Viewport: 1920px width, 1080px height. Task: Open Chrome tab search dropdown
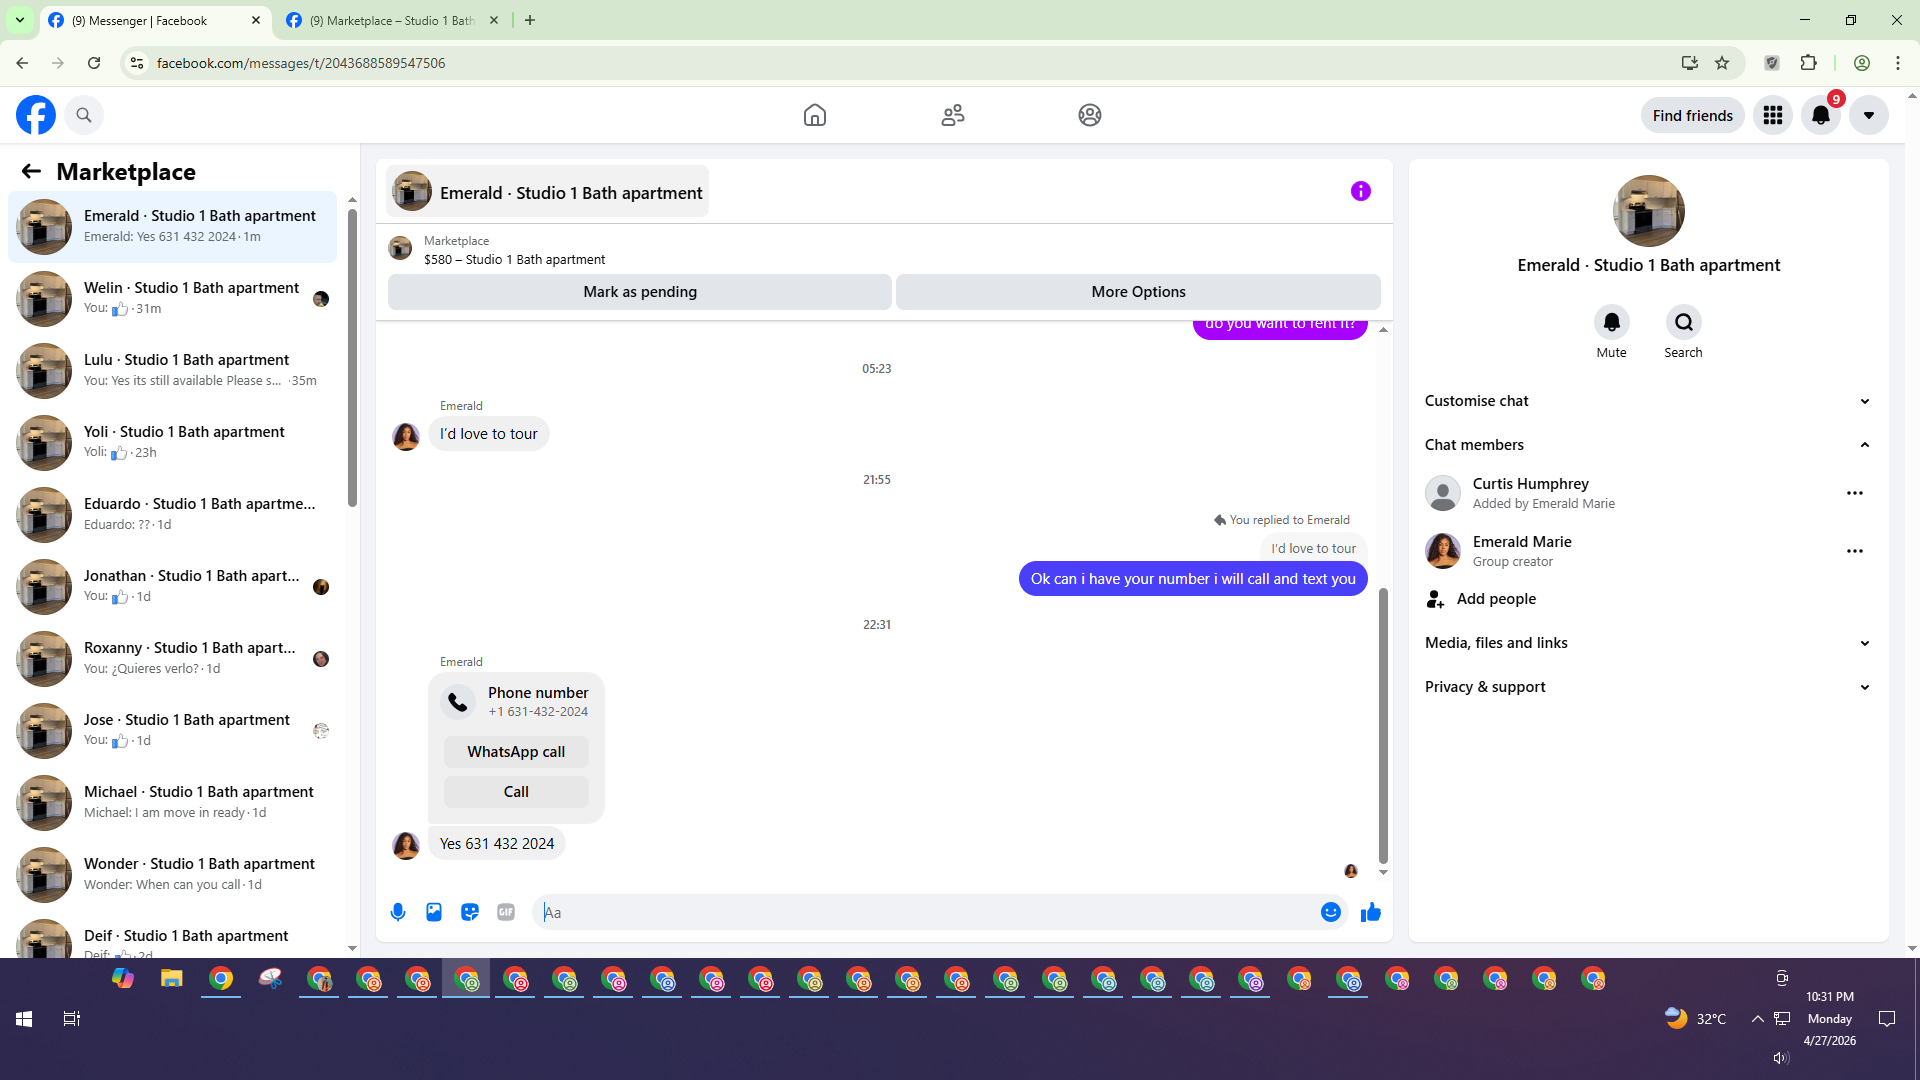[x=20, y=20]
